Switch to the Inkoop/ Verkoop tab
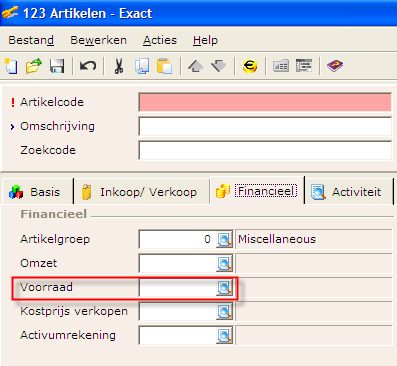Image resolution: width=397 pixels, height=366 pixels. click(142, 191)
